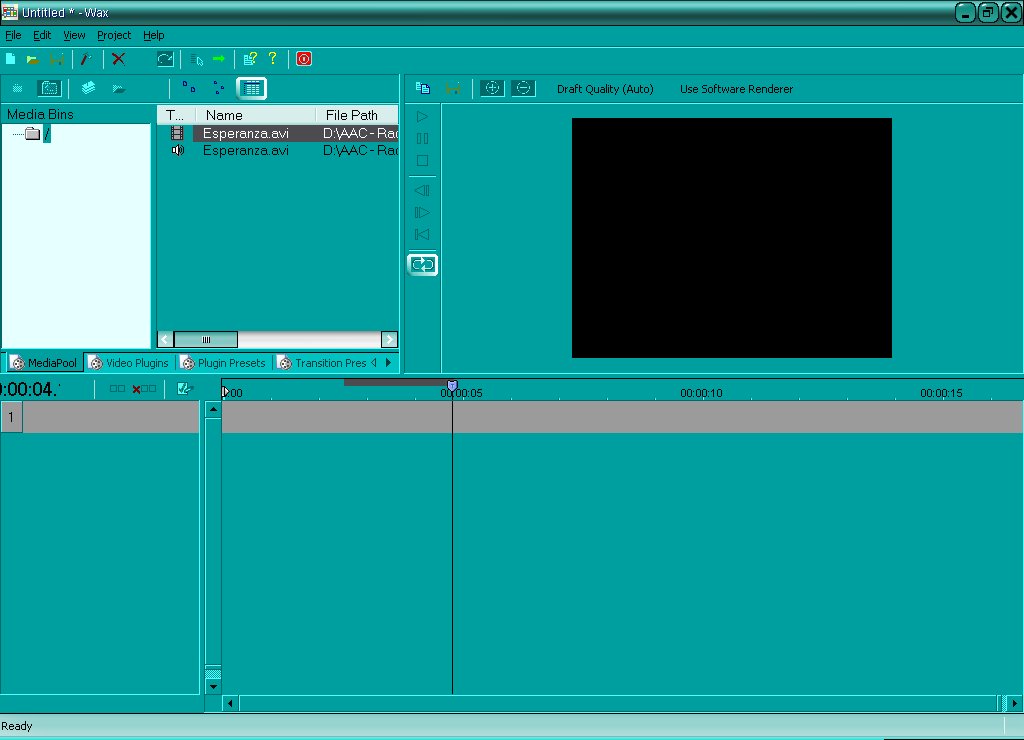Switch media list to large icons view
This screenshot has width=1024, height=740.
point(189,88)
